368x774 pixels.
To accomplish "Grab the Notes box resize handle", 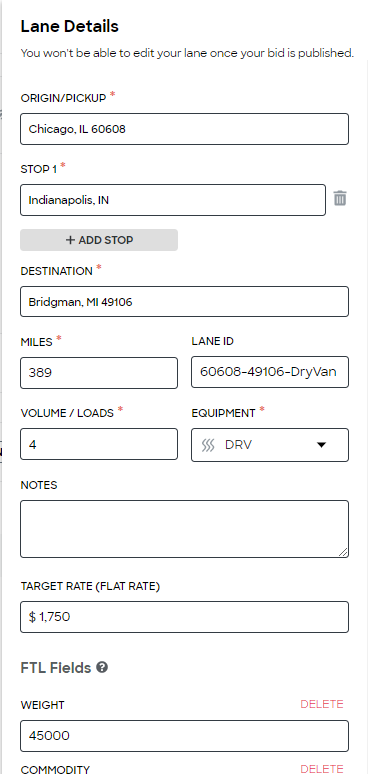I will [343, 552].
